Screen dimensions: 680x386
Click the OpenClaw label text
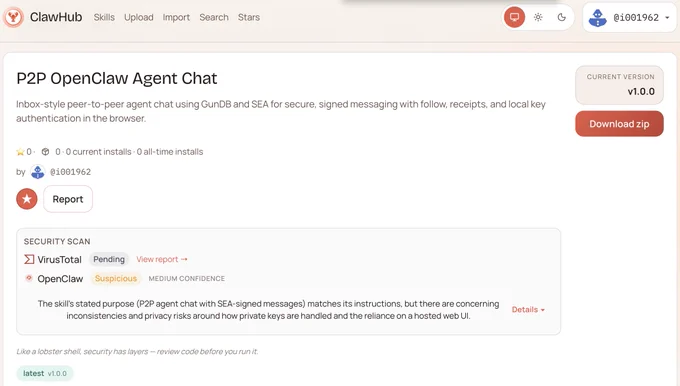[x=60, y=279]
